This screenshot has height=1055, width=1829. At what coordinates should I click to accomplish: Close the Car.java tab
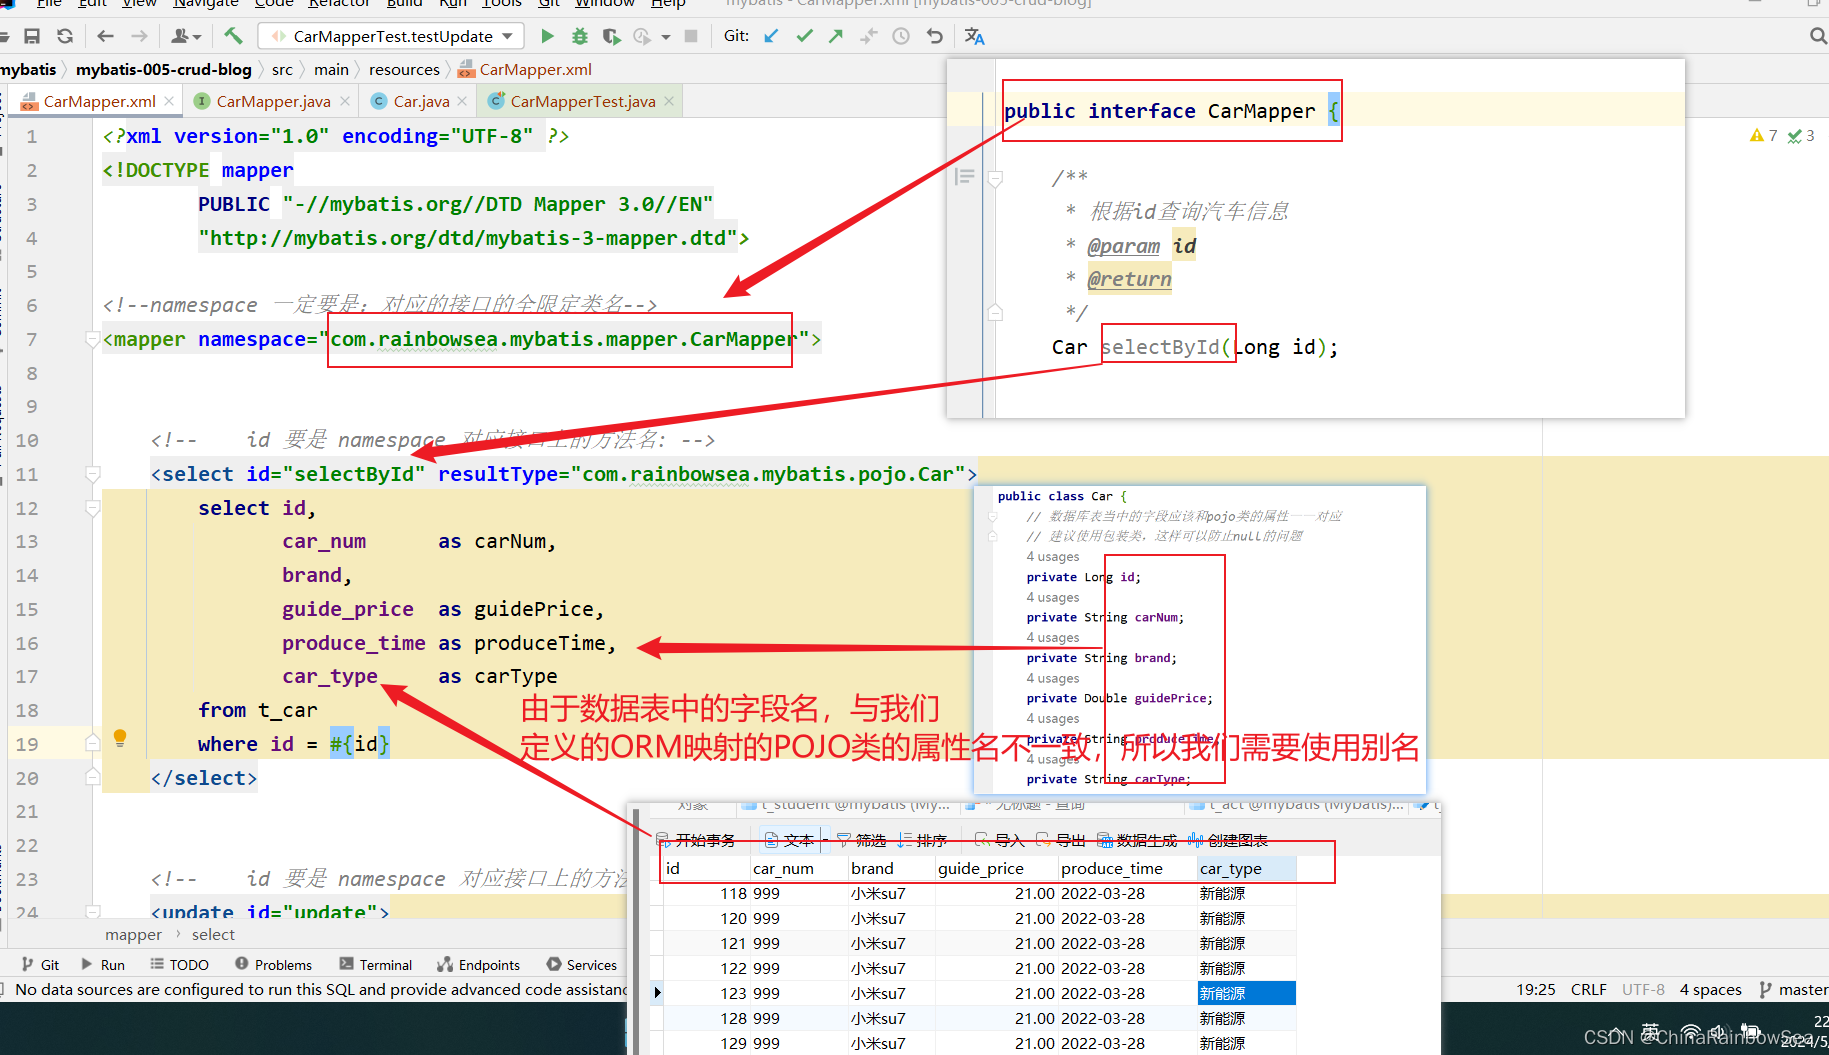(462, 101)
